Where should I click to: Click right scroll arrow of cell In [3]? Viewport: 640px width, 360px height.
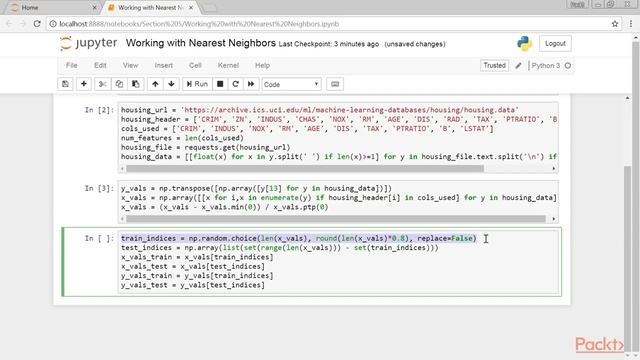point(554,219)
